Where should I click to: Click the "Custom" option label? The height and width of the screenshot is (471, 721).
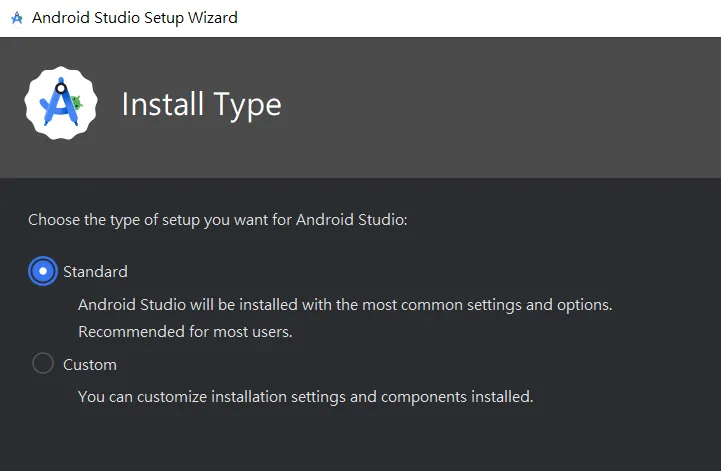[x=90, y=364]
